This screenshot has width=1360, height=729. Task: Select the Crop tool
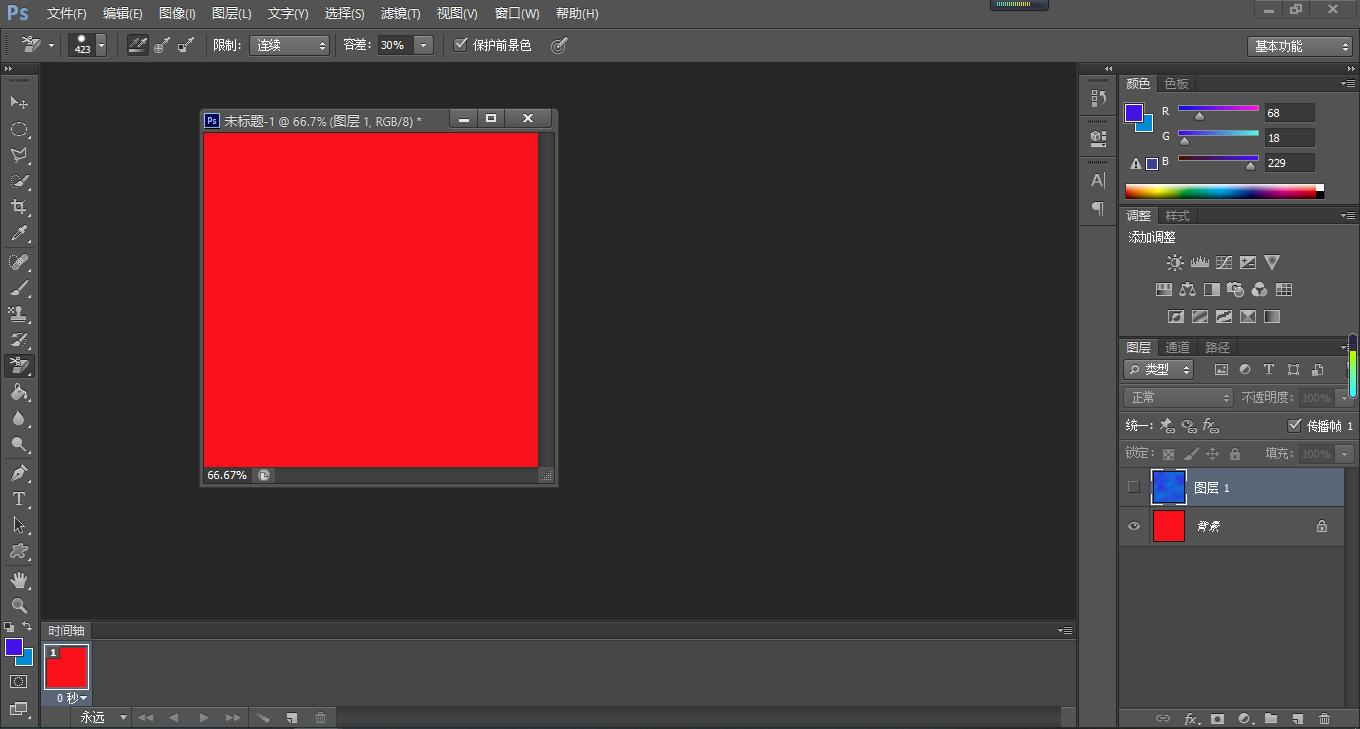[x=19, y=207]
